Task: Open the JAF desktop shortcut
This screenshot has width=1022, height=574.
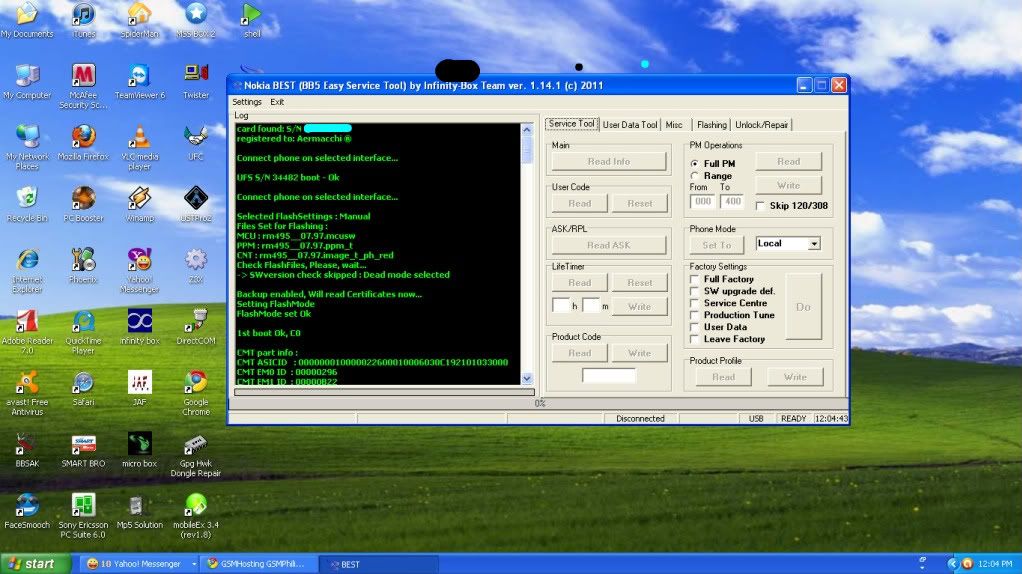Action: coord(140,384)
